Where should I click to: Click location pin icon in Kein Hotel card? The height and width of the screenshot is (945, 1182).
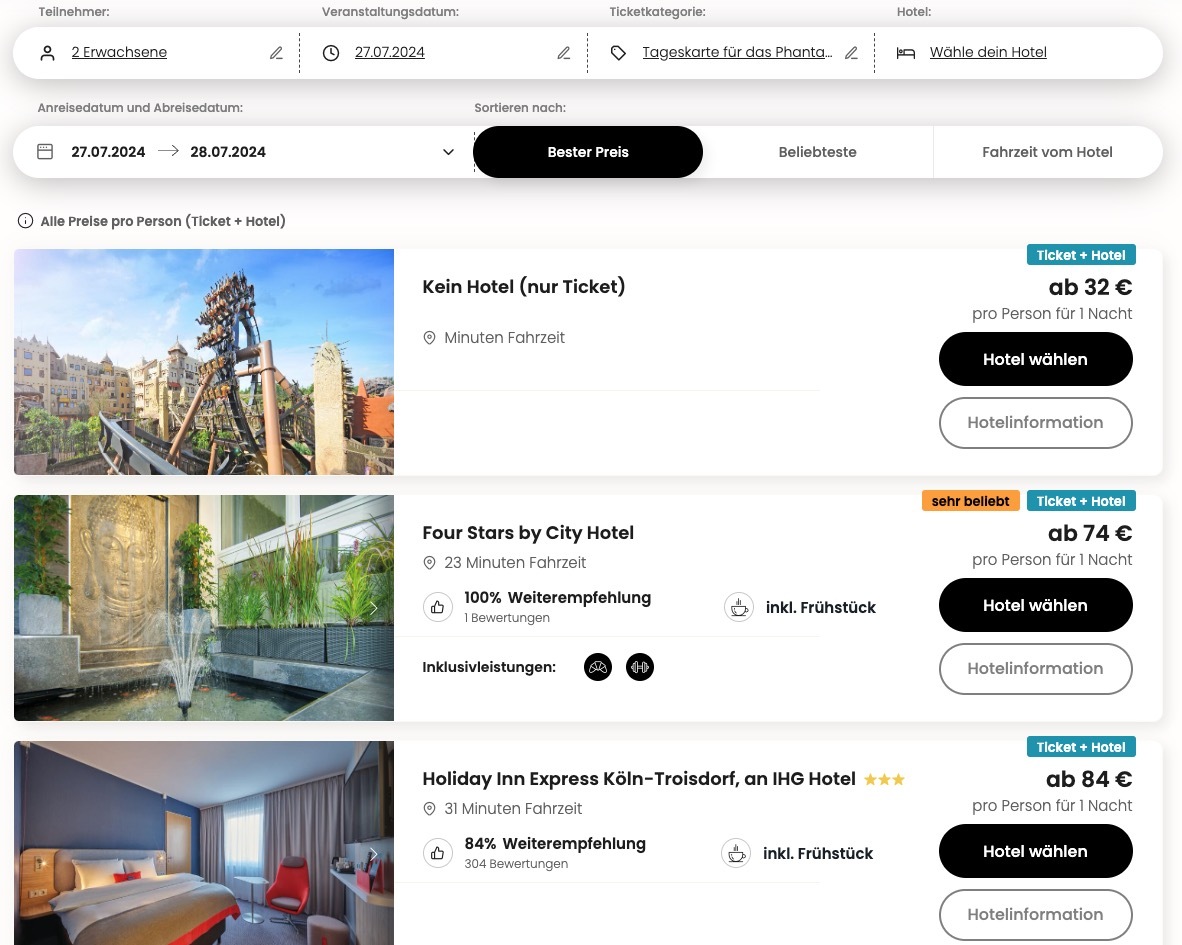[429, 338]
